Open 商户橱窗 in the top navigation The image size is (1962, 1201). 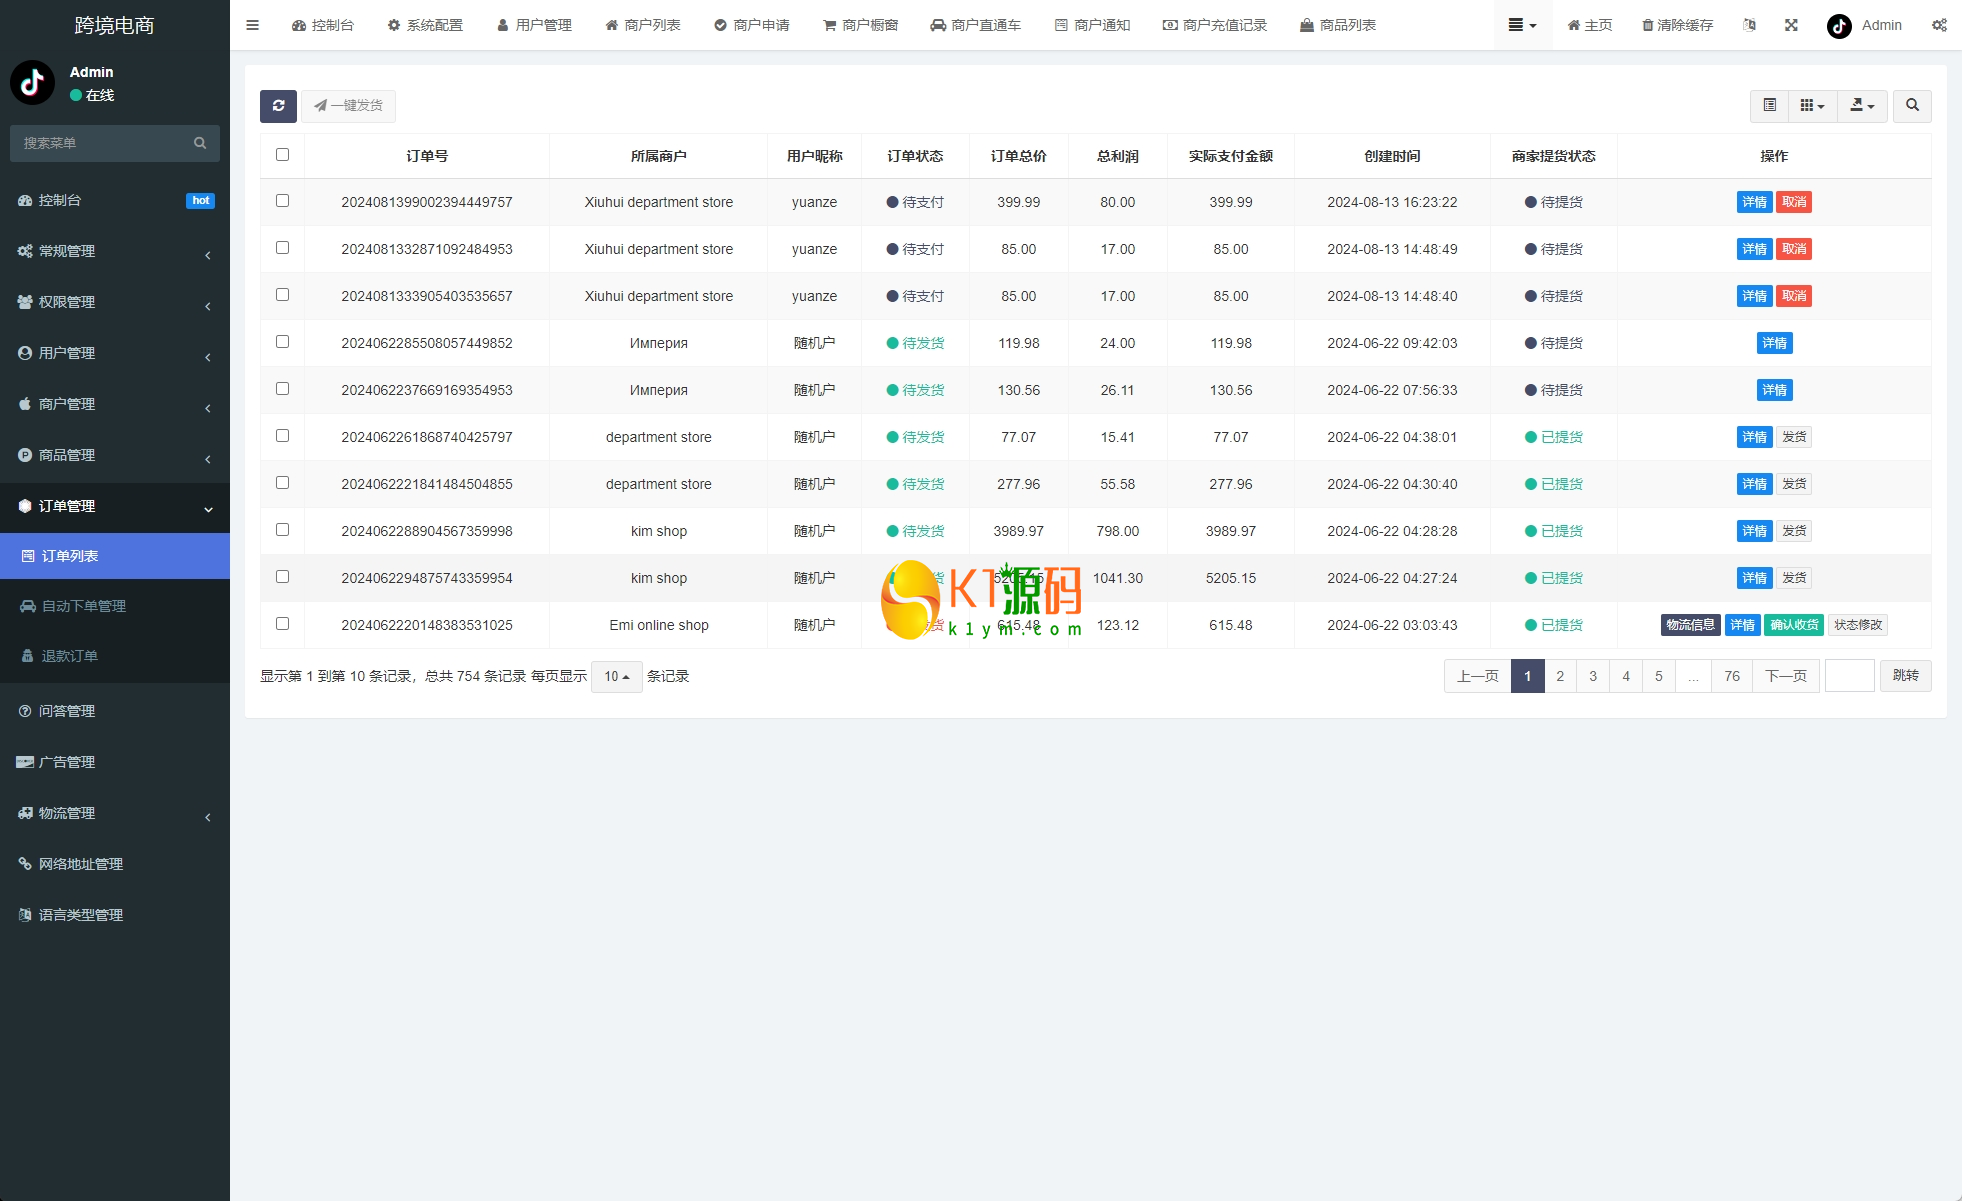860,25
